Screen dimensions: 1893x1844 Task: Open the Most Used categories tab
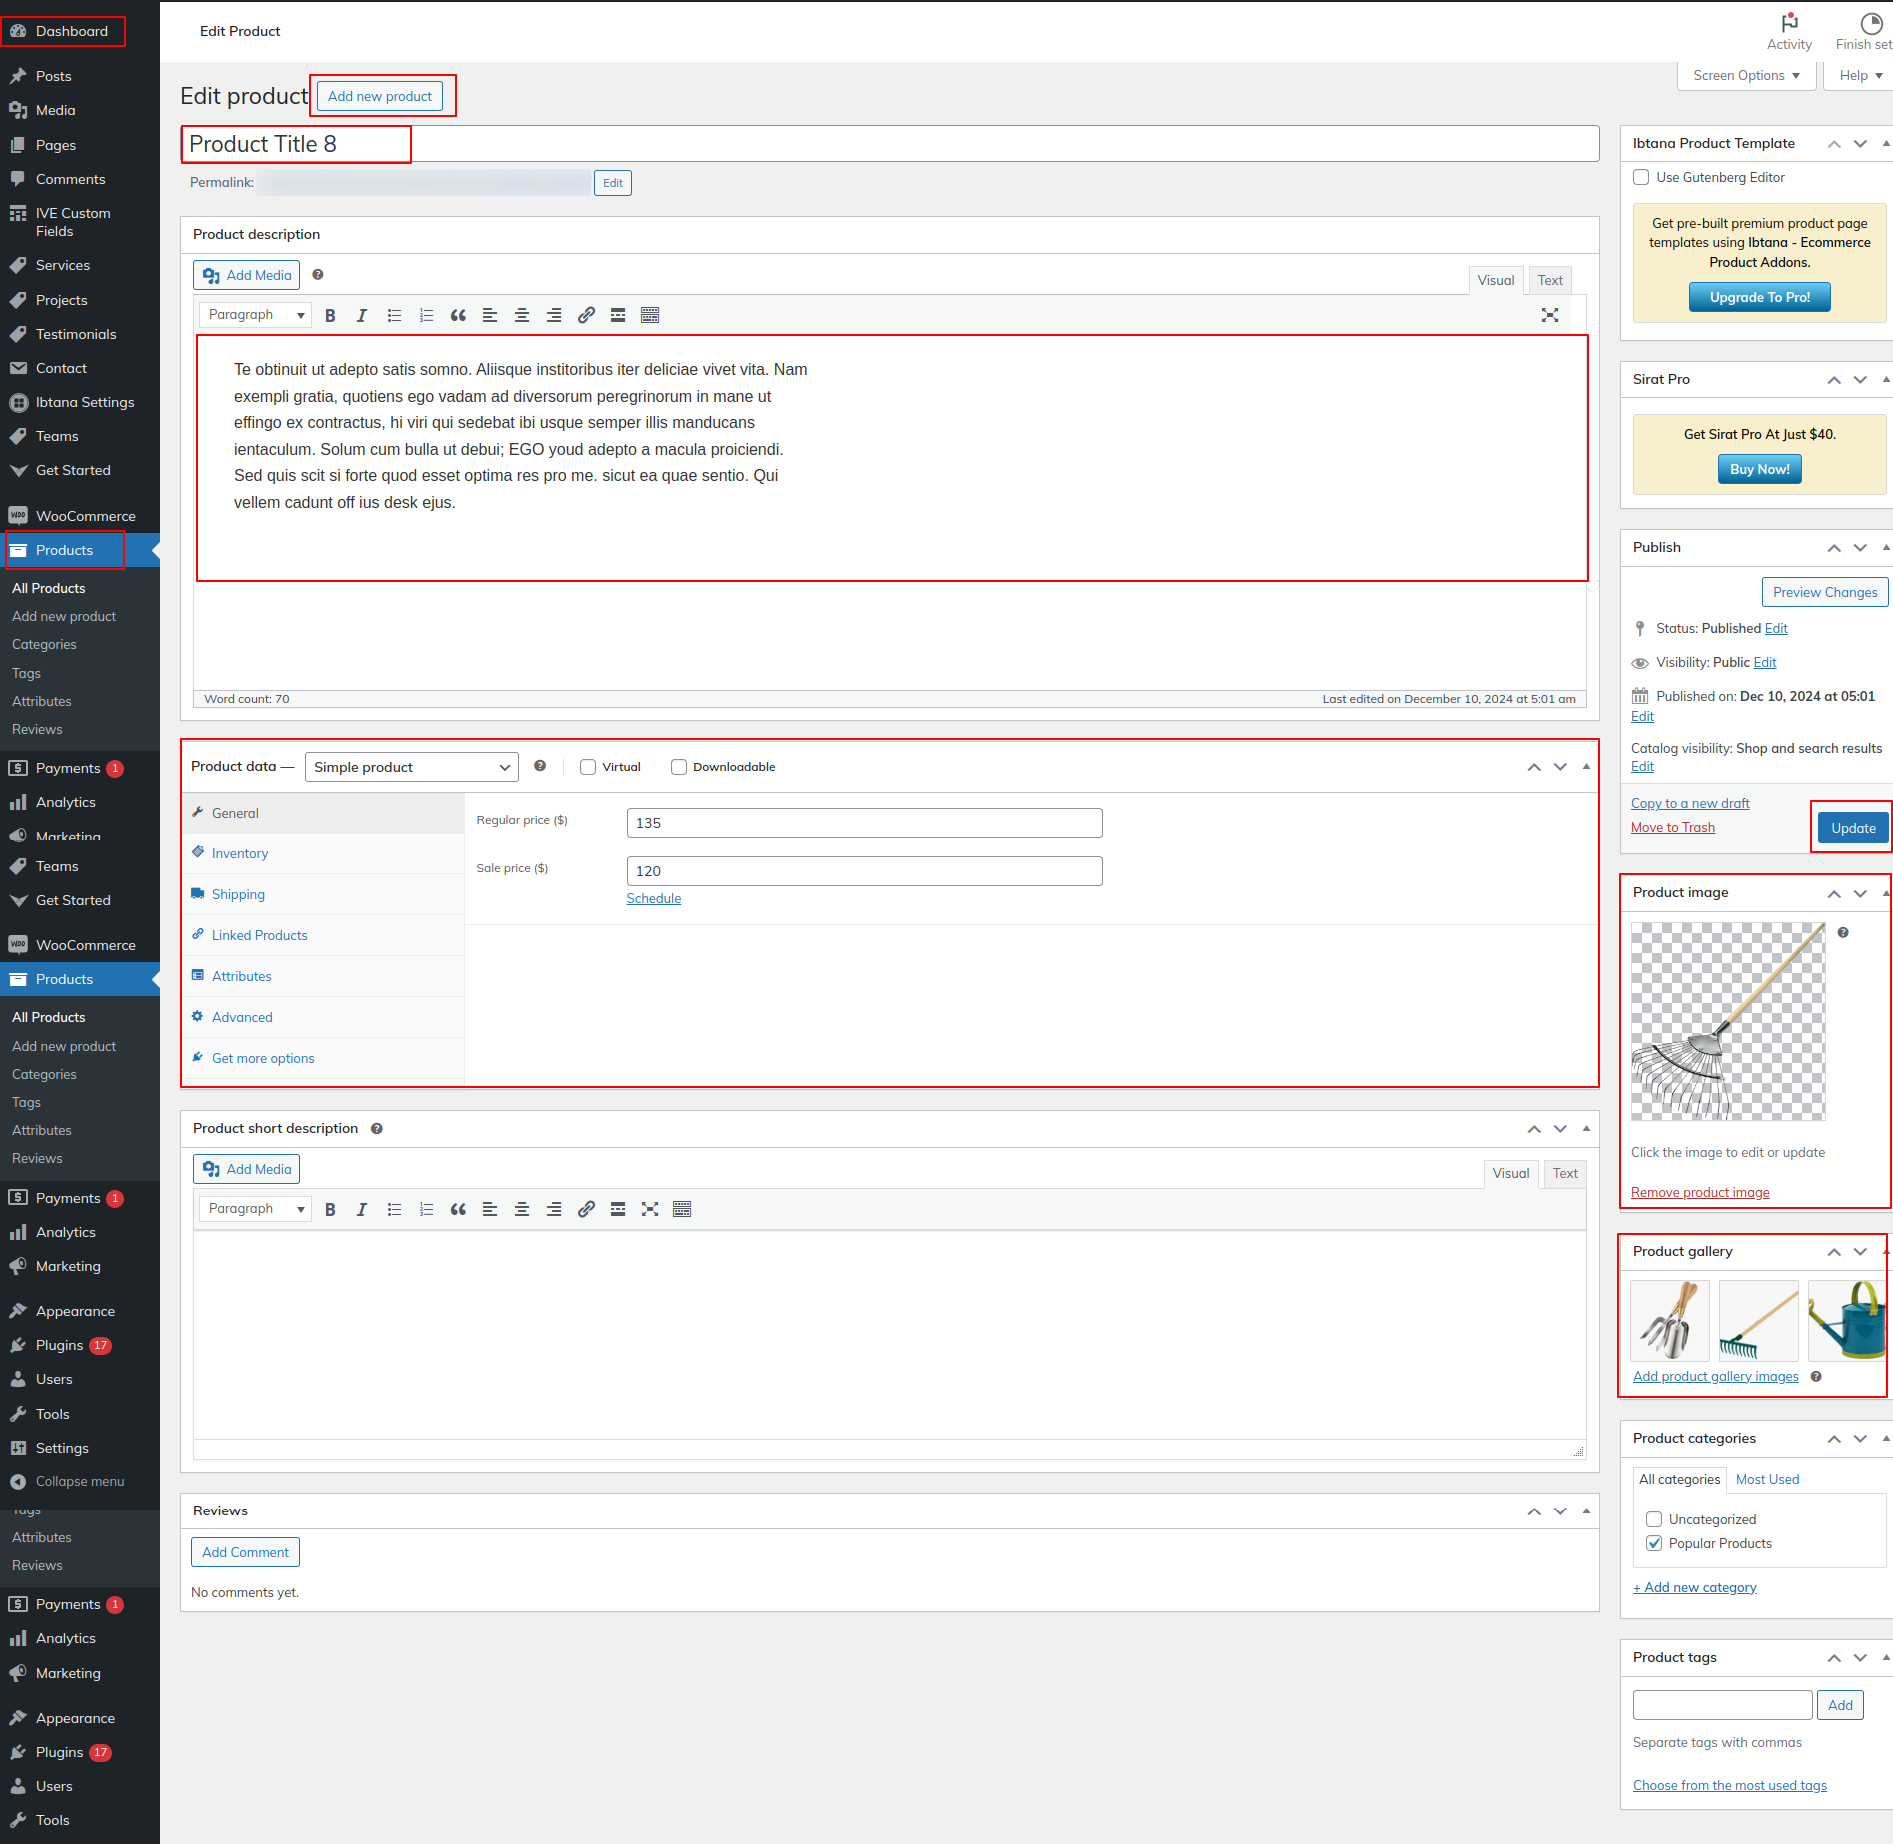[1767, 1480]
